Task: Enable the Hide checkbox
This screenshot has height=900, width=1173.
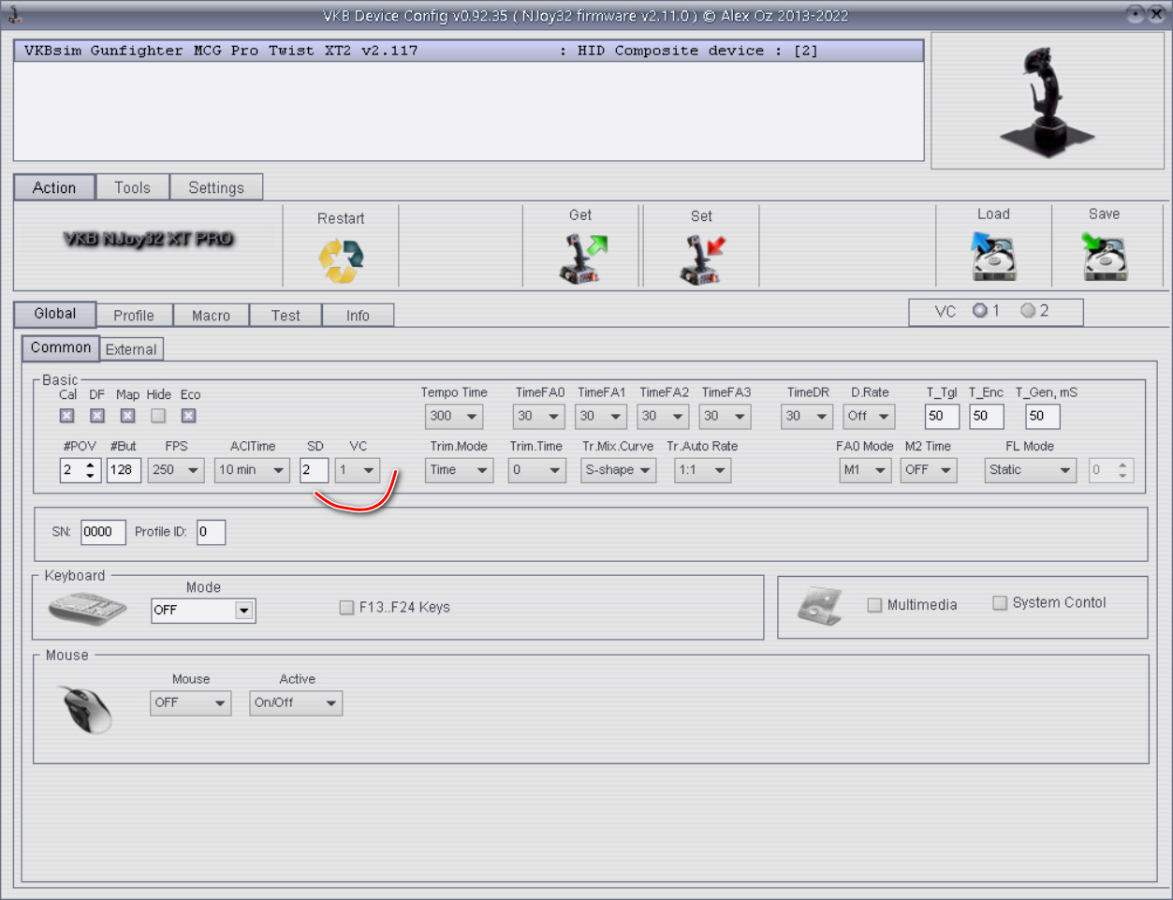Action: click(x=158, y=415)
